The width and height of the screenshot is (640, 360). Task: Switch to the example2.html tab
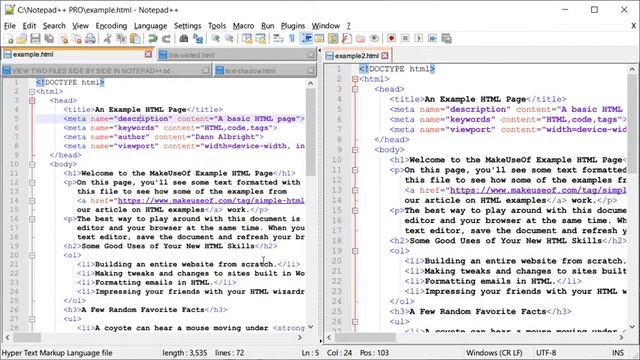tap(357, 56)
